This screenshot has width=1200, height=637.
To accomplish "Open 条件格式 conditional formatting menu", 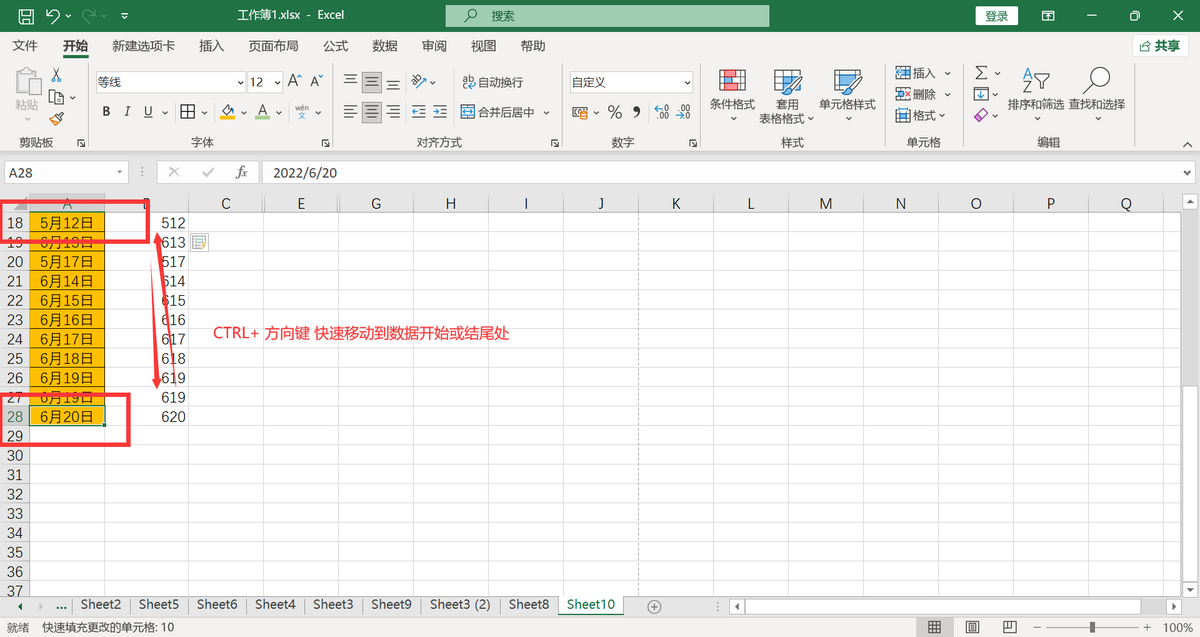I will click(732, 96).
